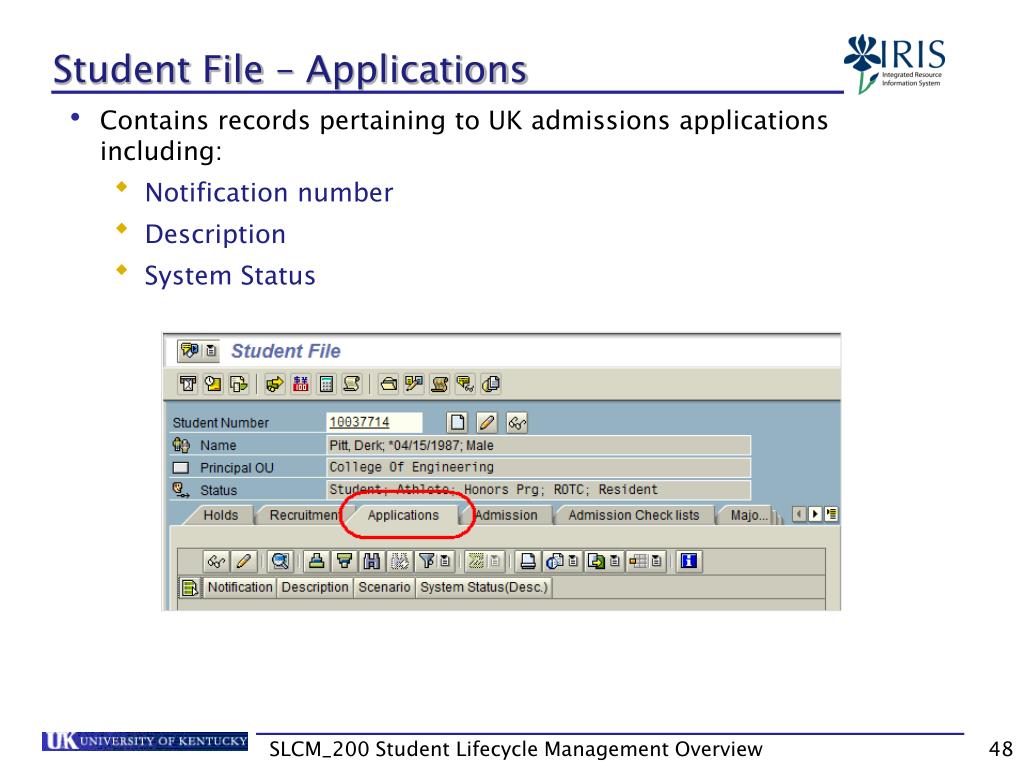Click the funnel set filter icon
The height and width of the screenshot is (768, 1024).
pyautogui.click(x=426, y=561)
